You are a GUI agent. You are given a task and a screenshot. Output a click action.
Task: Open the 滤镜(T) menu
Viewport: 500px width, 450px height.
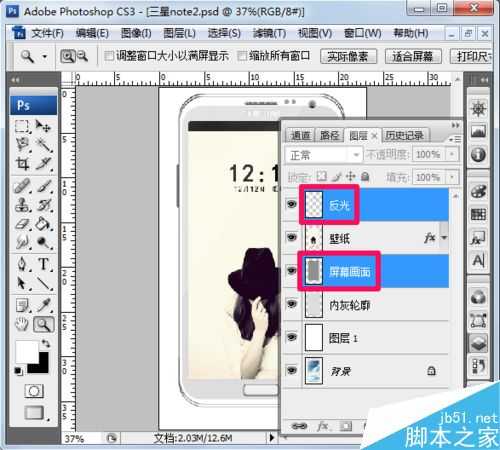click(x=269, y=33)
